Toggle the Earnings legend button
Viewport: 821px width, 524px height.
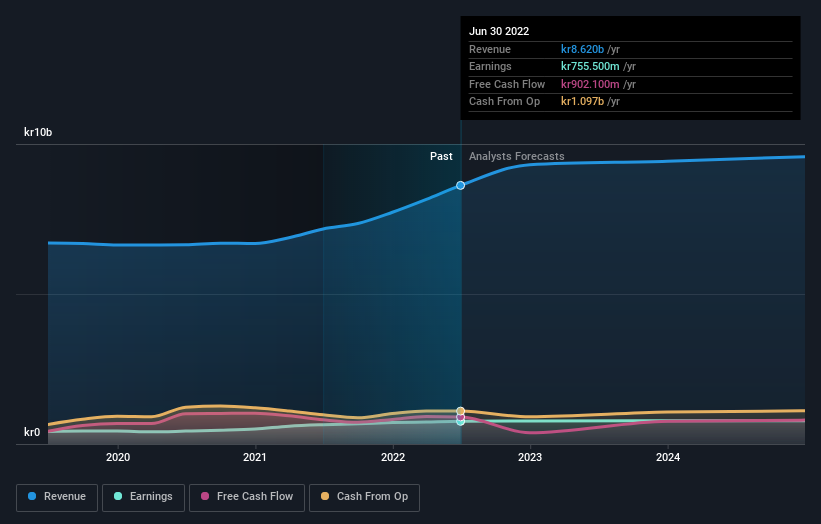[x=143, y=497]
